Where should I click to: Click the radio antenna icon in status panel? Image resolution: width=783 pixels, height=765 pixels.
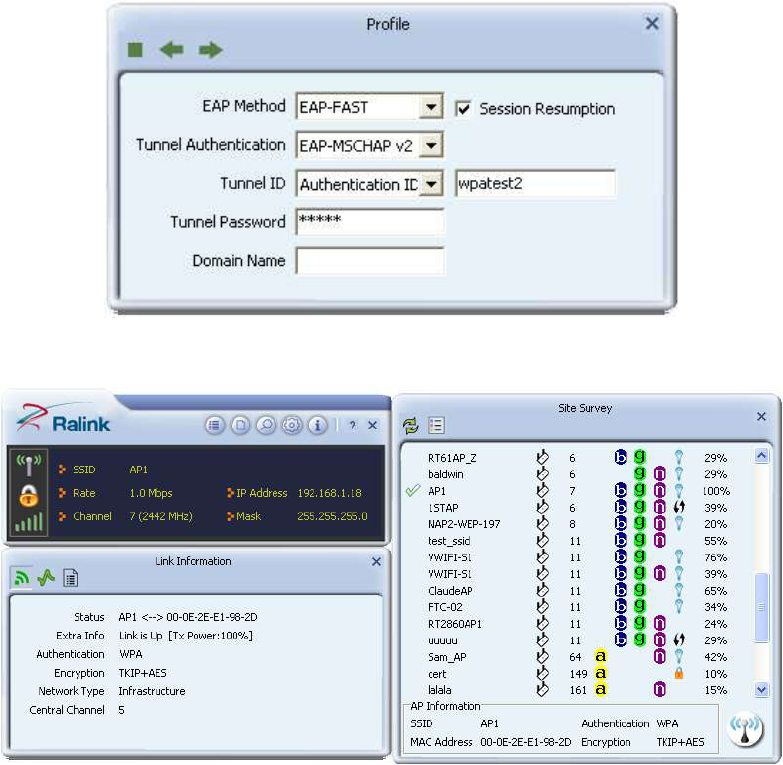28,464
